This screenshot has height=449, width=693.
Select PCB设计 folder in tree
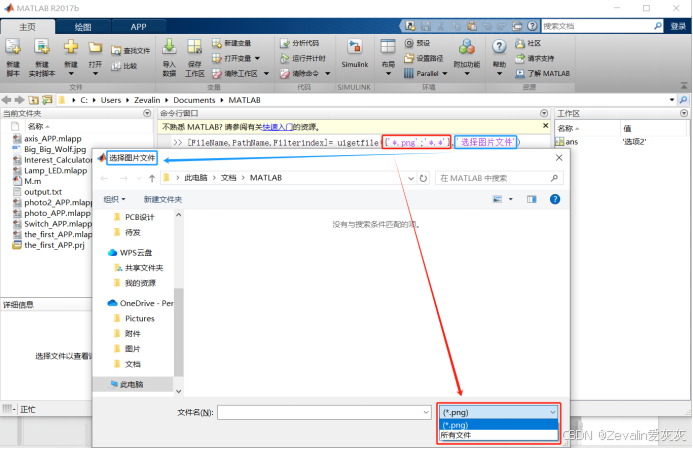click(x=134, y=217)
